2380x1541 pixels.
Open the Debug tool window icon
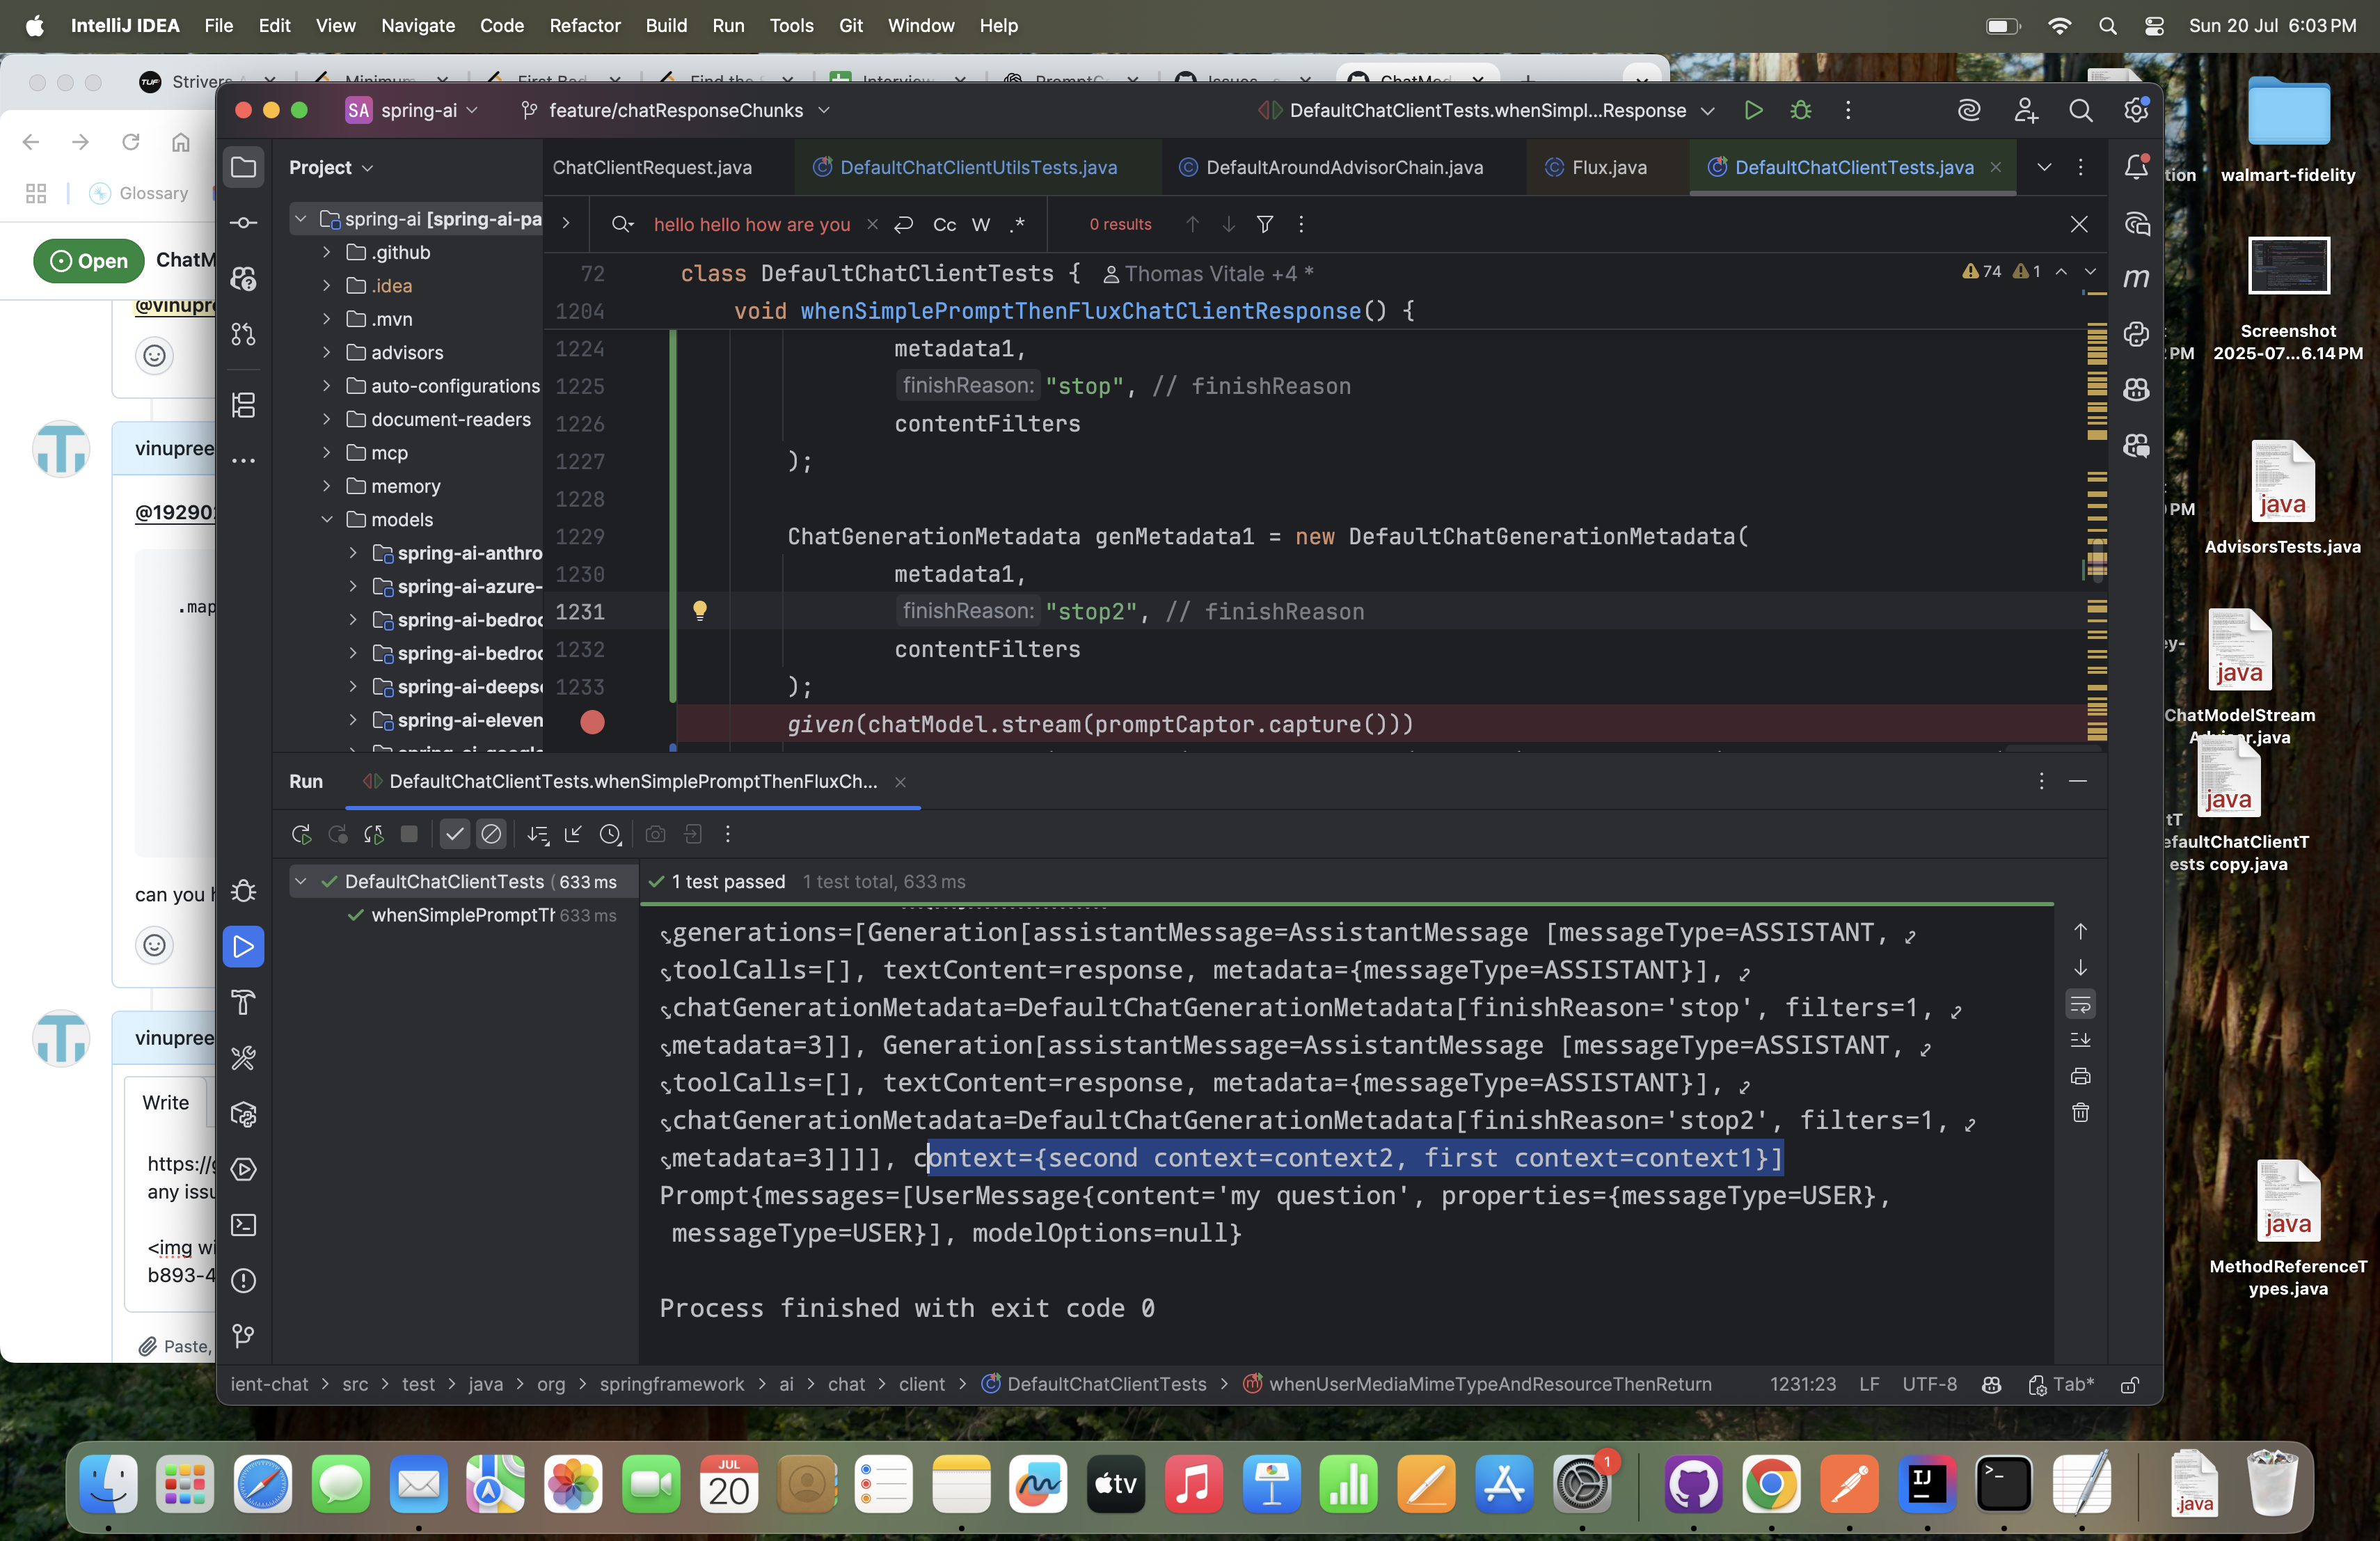point(243,891)
